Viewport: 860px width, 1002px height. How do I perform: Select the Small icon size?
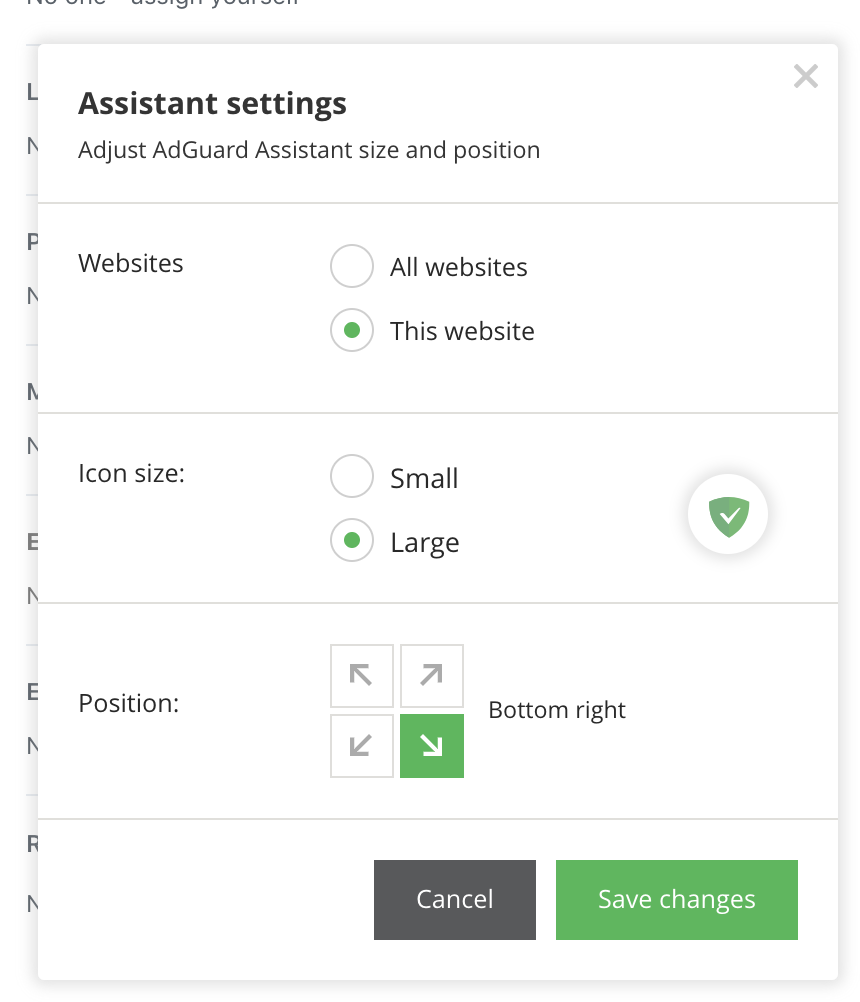[x=351, y=476]
